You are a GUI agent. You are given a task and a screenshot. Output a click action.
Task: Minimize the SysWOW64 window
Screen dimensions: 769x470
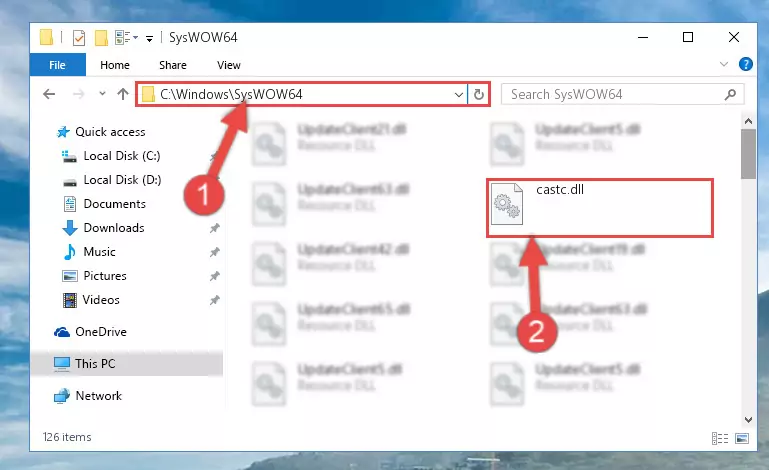[642, 37]
